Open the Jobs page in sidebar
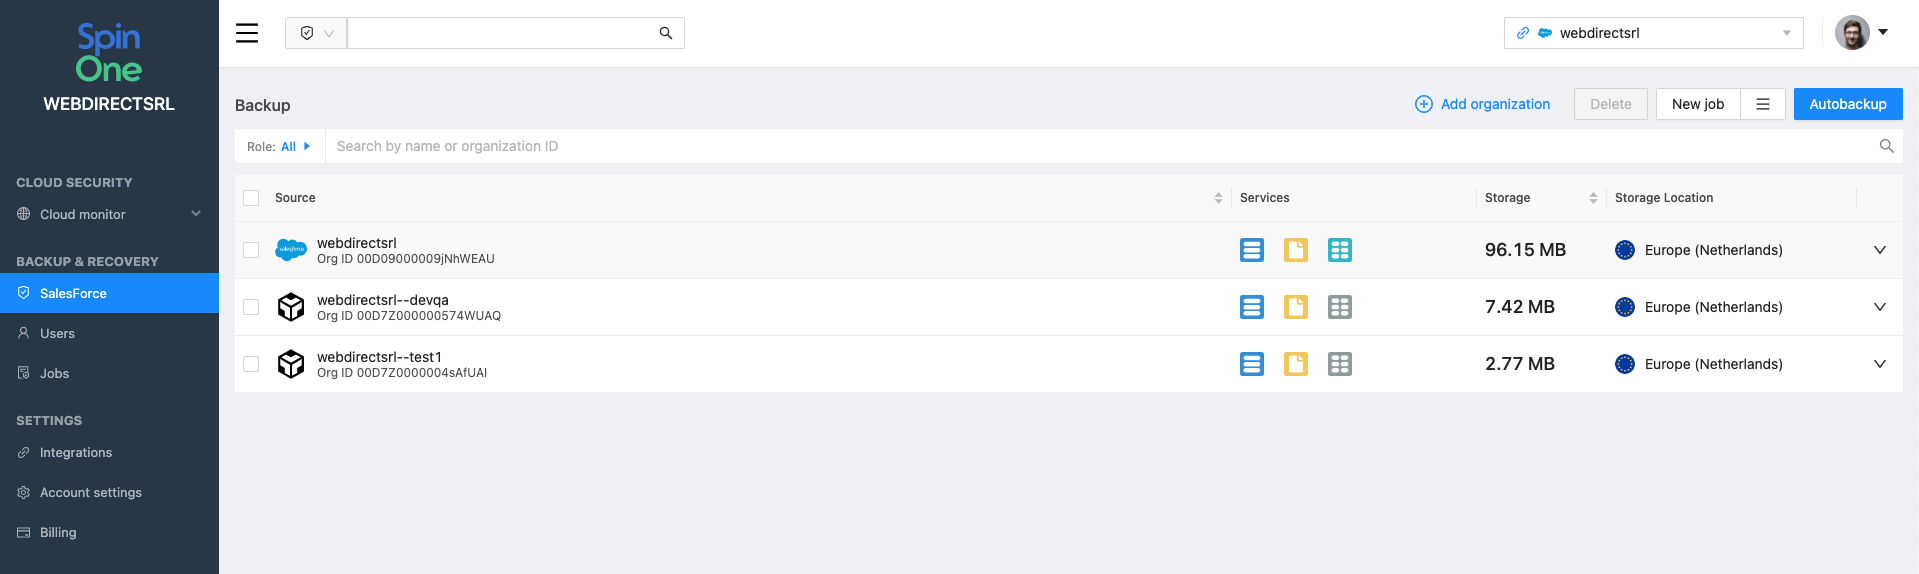The image size is (1919, 574). point(54,373)
